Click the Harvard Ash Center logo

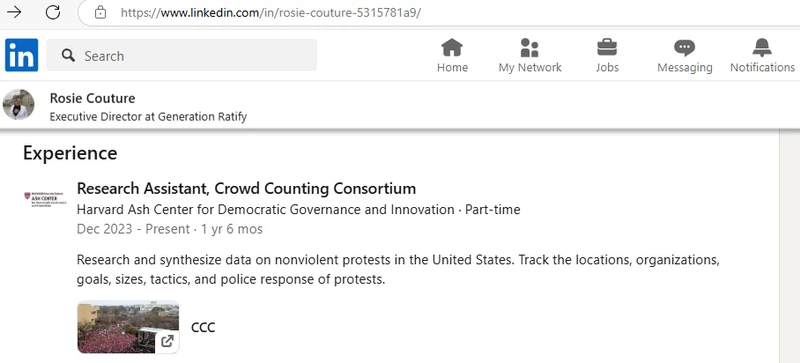coord(45,199)
